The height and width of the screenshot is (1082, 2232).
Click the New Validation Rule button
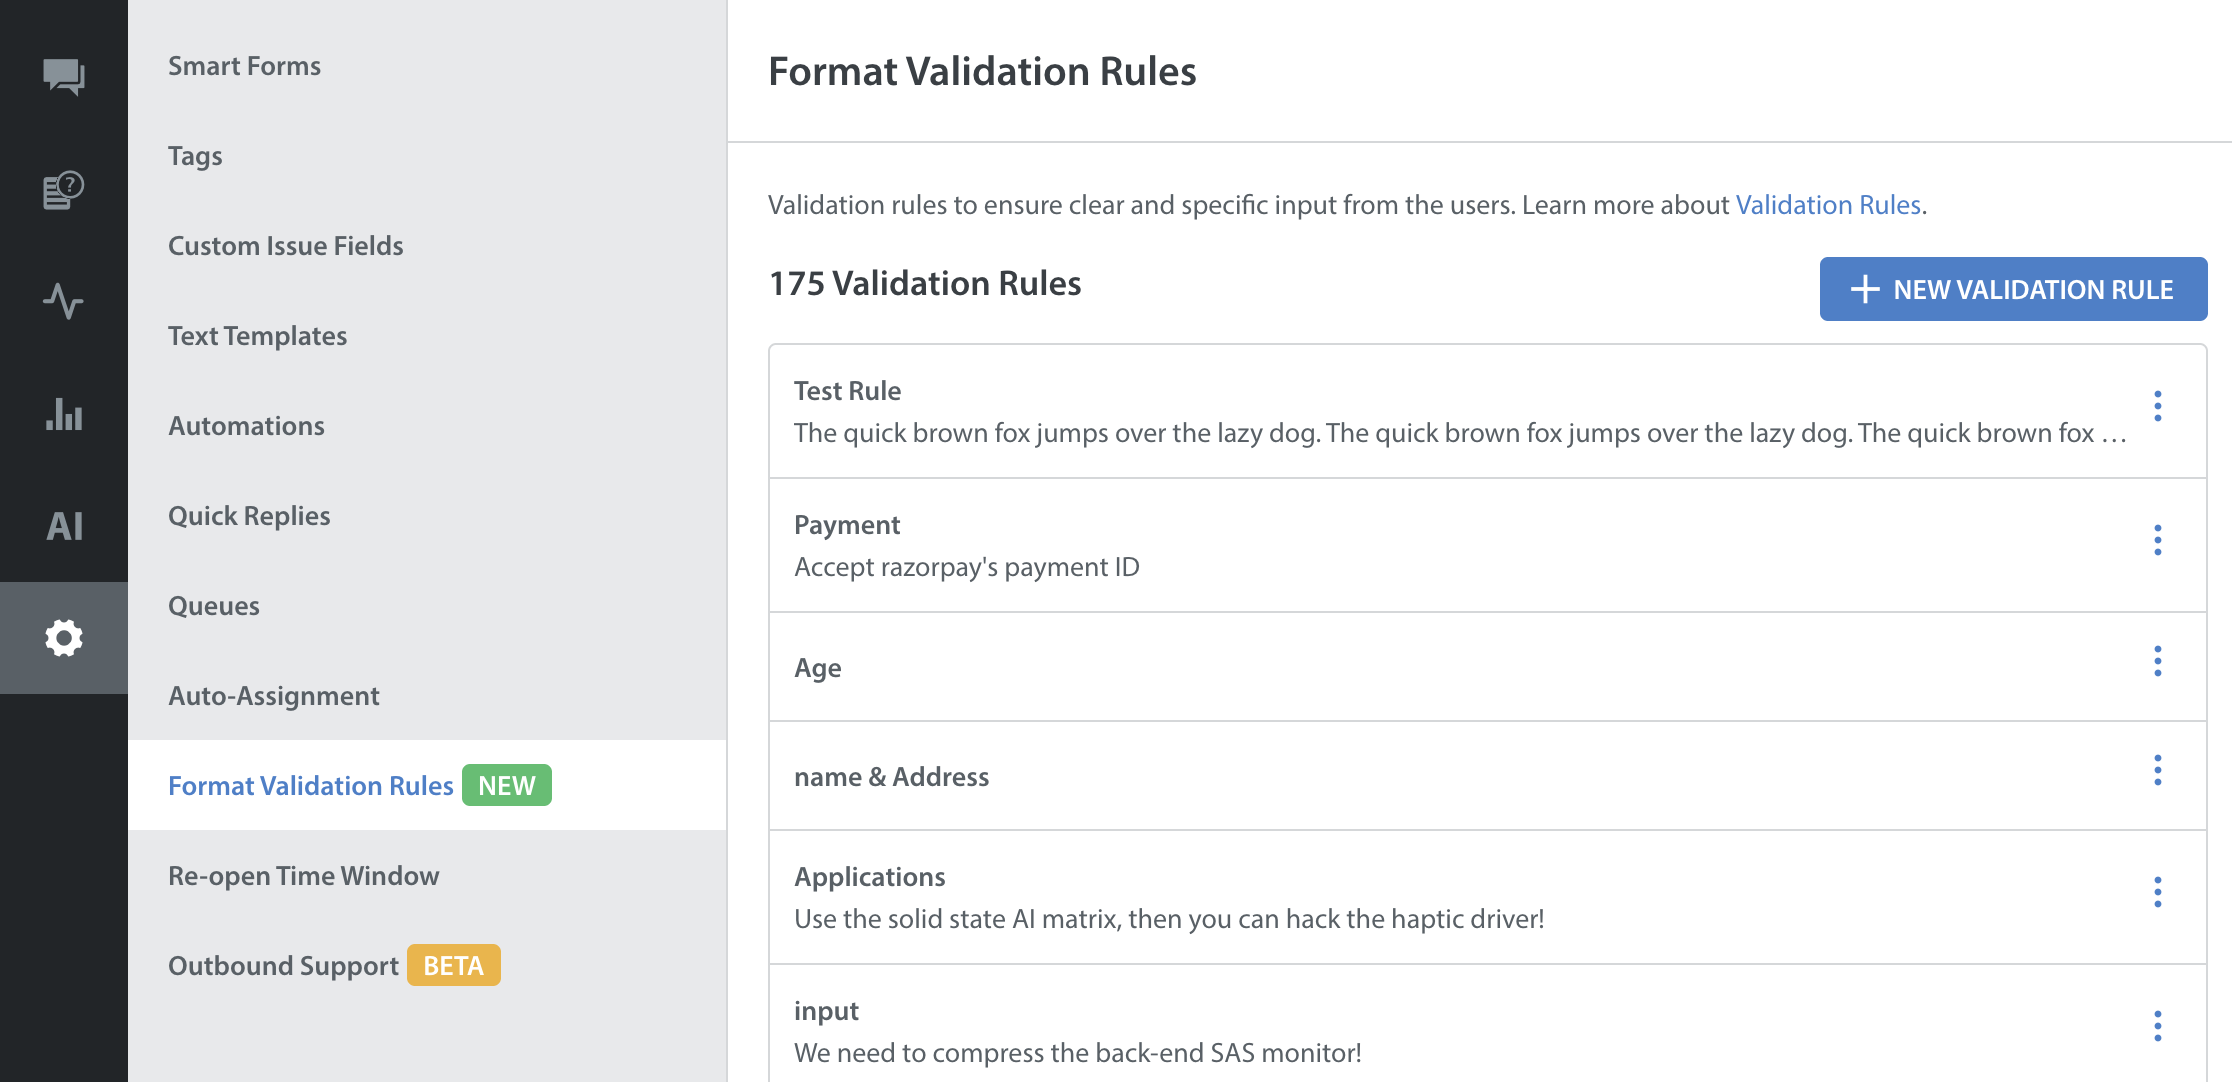[x=2012, y=289]
